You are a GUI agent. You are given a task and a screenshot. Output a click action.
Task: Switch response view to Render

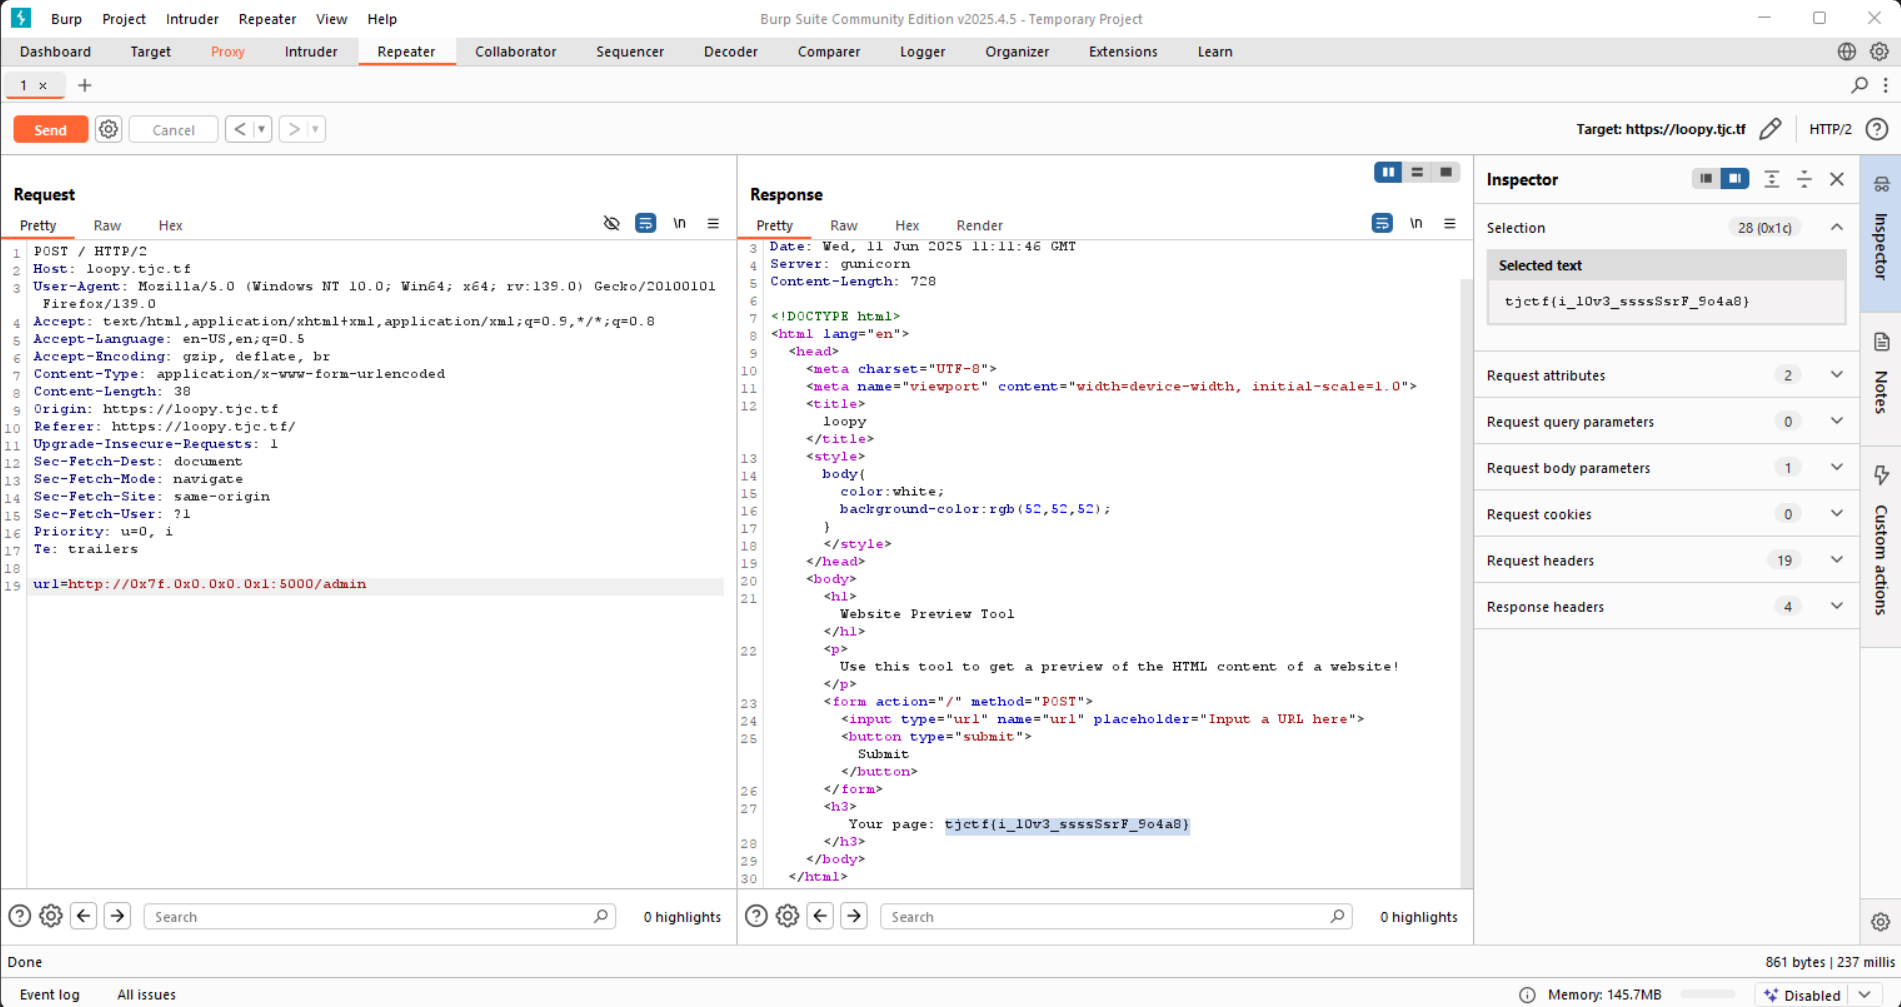979,226
